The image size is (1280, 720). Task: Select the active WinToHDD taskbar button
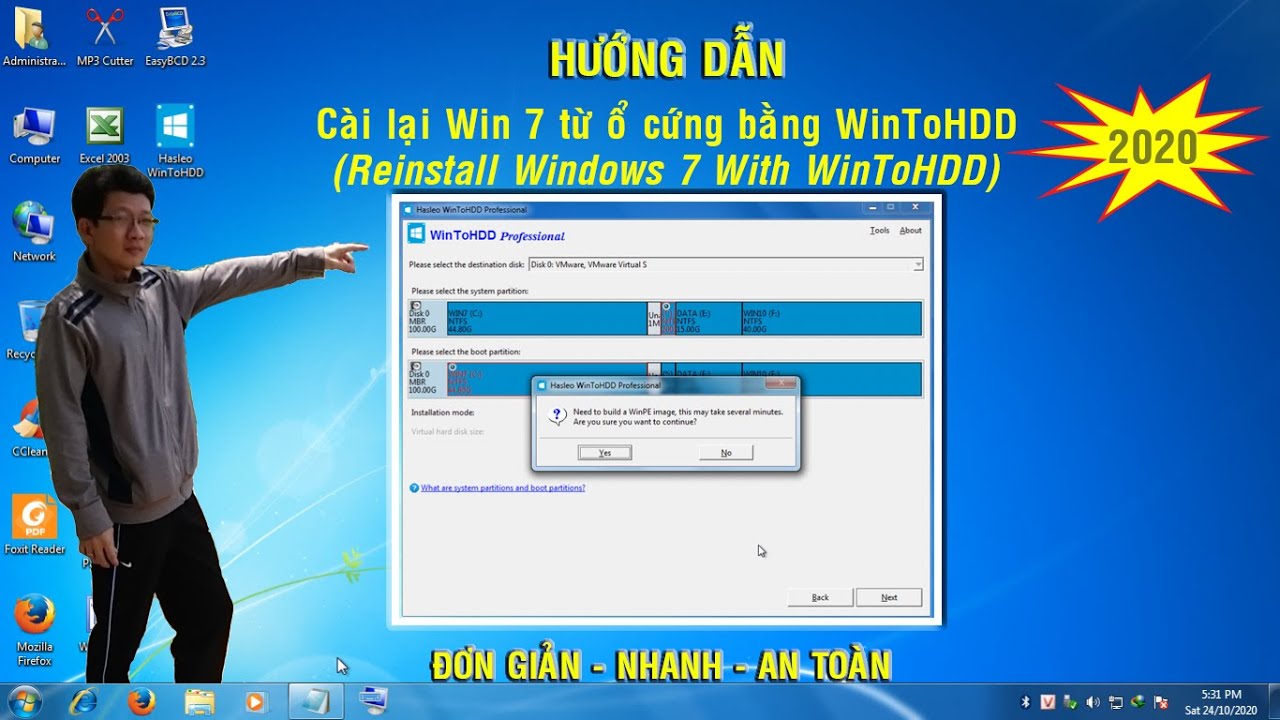pos(316,701)
